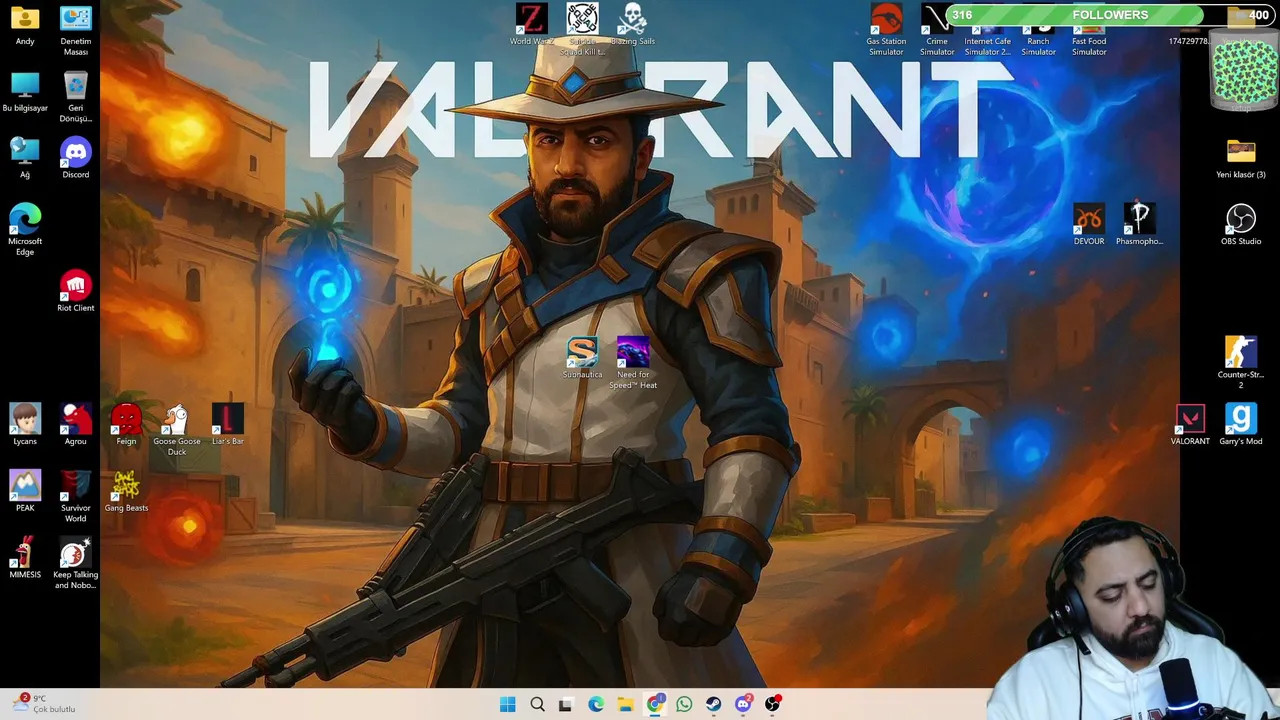Image resolution: width=1280 pixels, height=720 pixels.
Task: Select the PEAK game icon
Action: 25,491
